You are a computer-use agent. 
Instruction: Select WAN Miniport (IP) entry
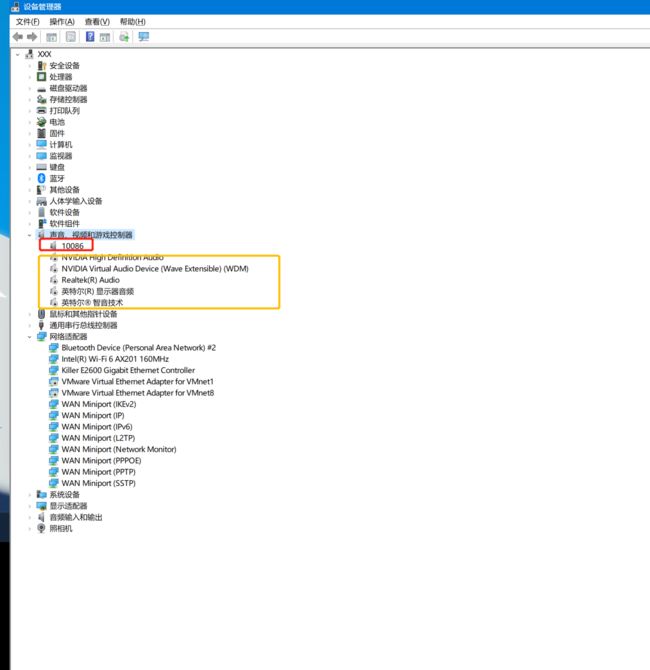(93, 415)
